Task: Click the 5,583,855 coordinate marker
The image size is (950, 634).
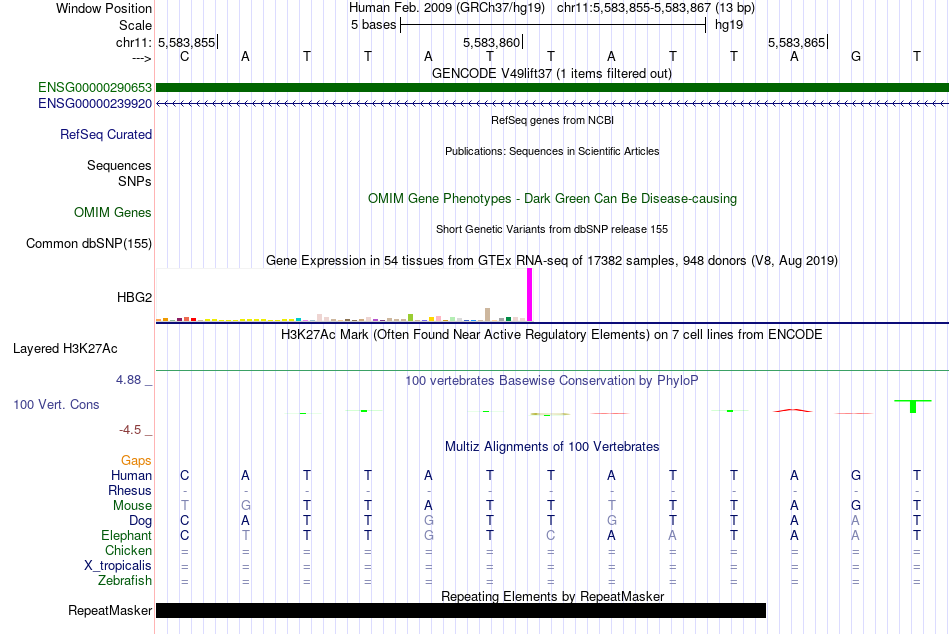Action: (x=187, y=42)
